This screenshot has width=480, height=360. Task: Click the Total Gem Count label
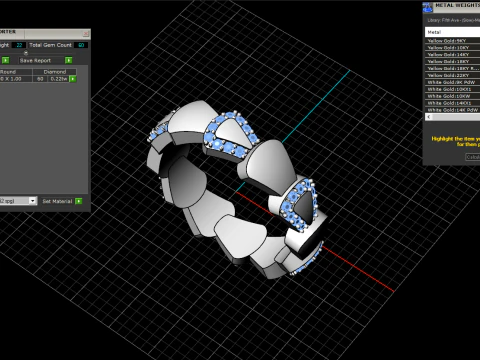[x=50, y=45]
